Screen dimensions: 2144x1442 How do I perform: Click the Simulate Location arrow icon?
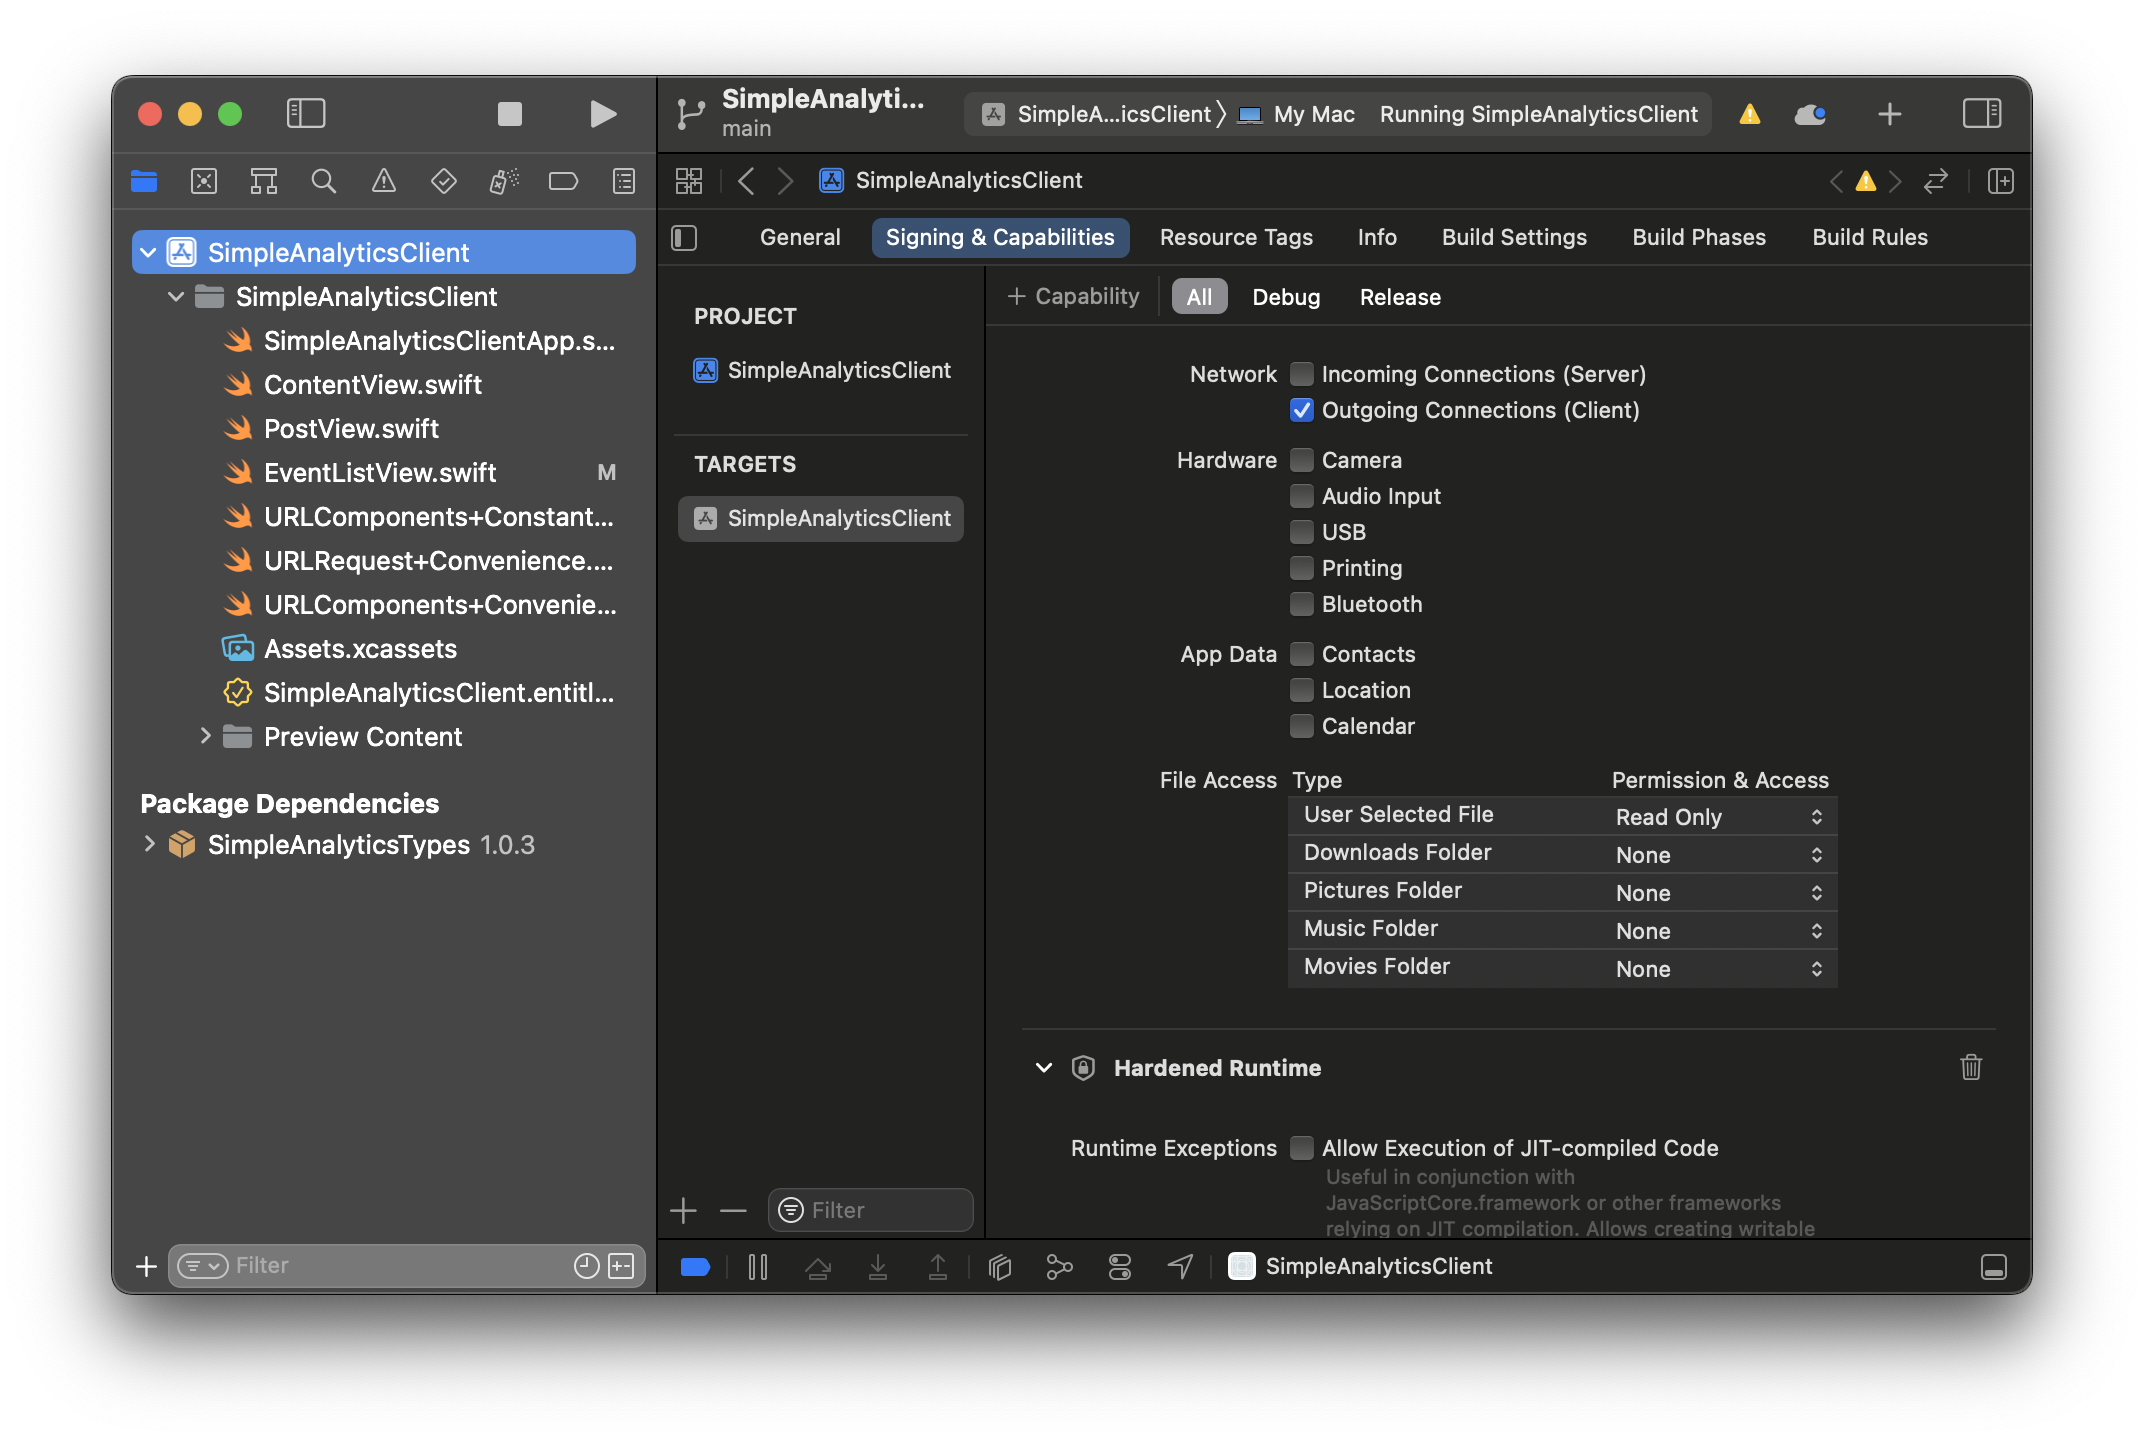point(1180,1267)
